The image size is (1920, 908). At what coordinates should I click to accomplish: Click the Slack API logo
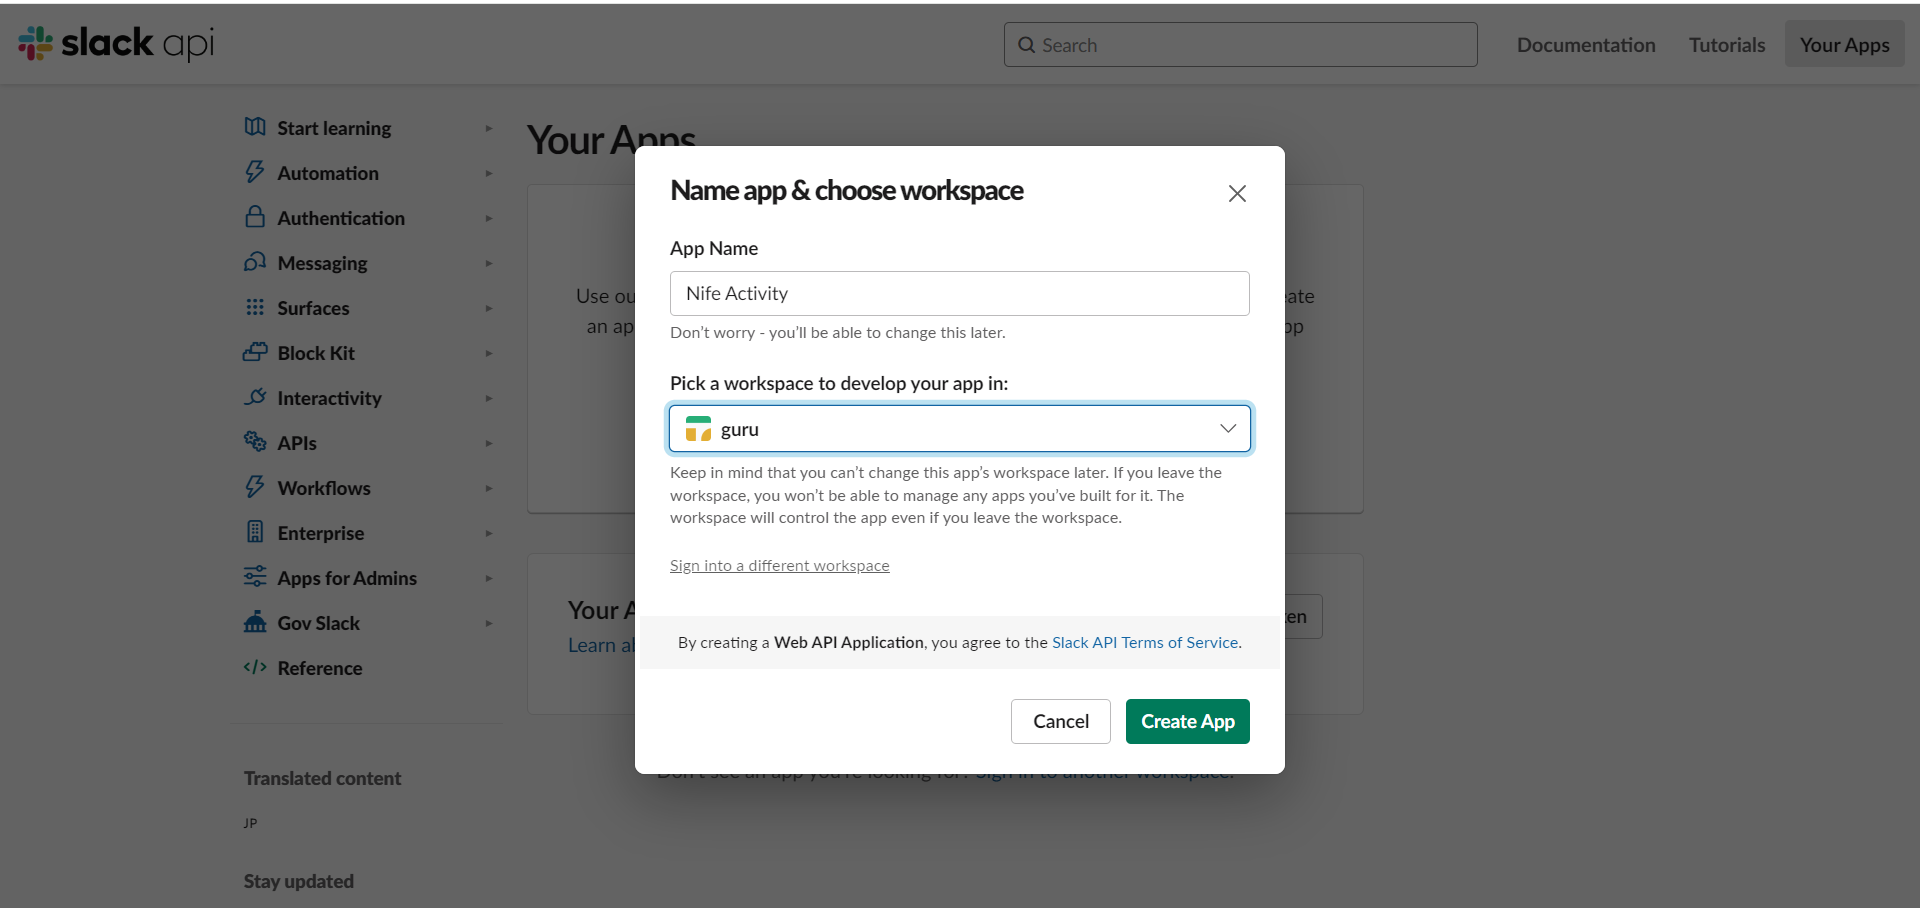click(x=115, y=44)
